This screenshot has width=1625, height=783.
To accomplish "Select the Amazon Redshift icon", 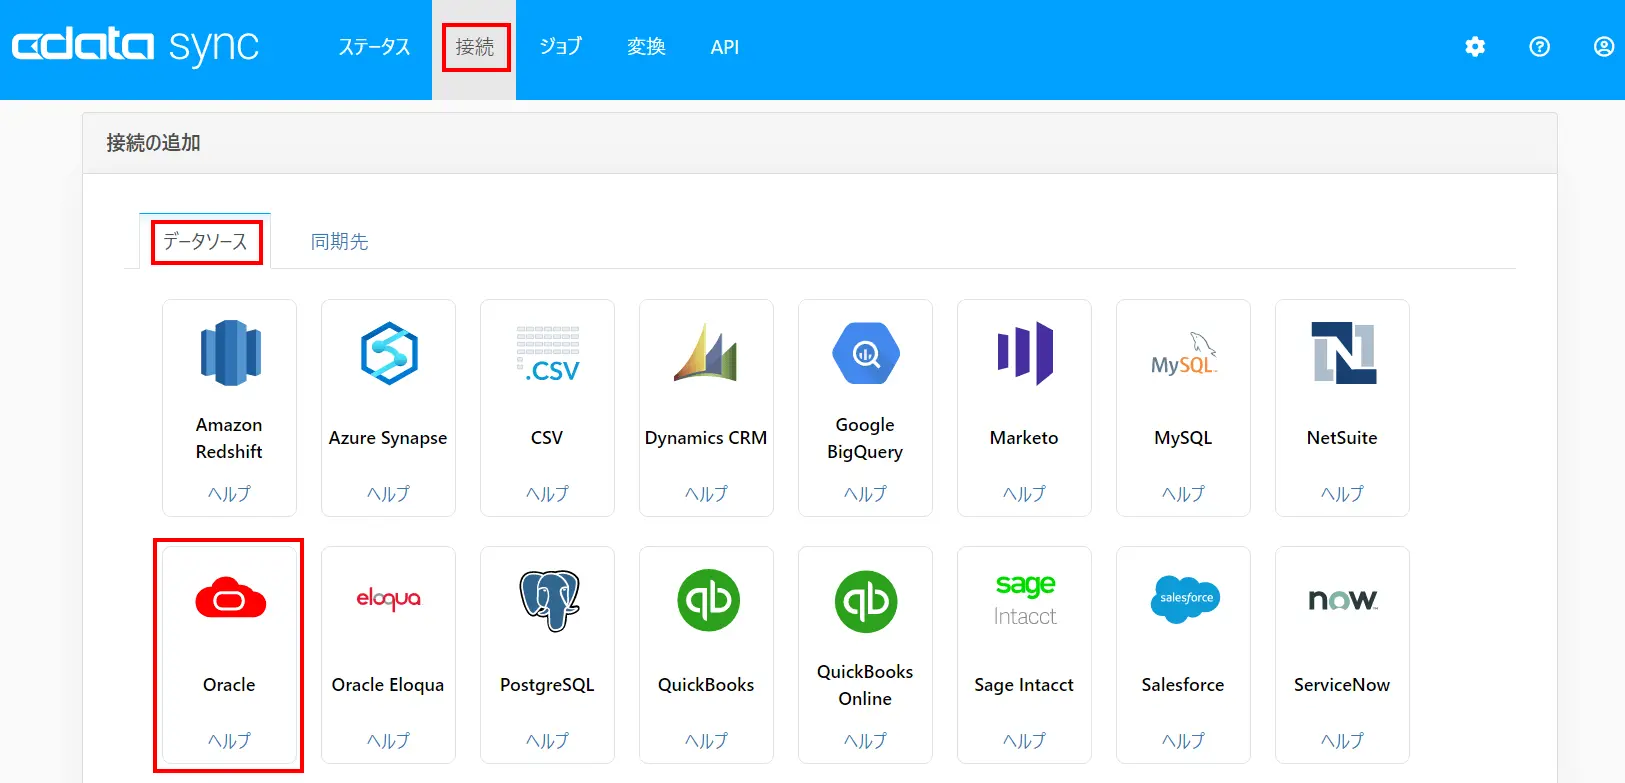I will pos(230,353).
